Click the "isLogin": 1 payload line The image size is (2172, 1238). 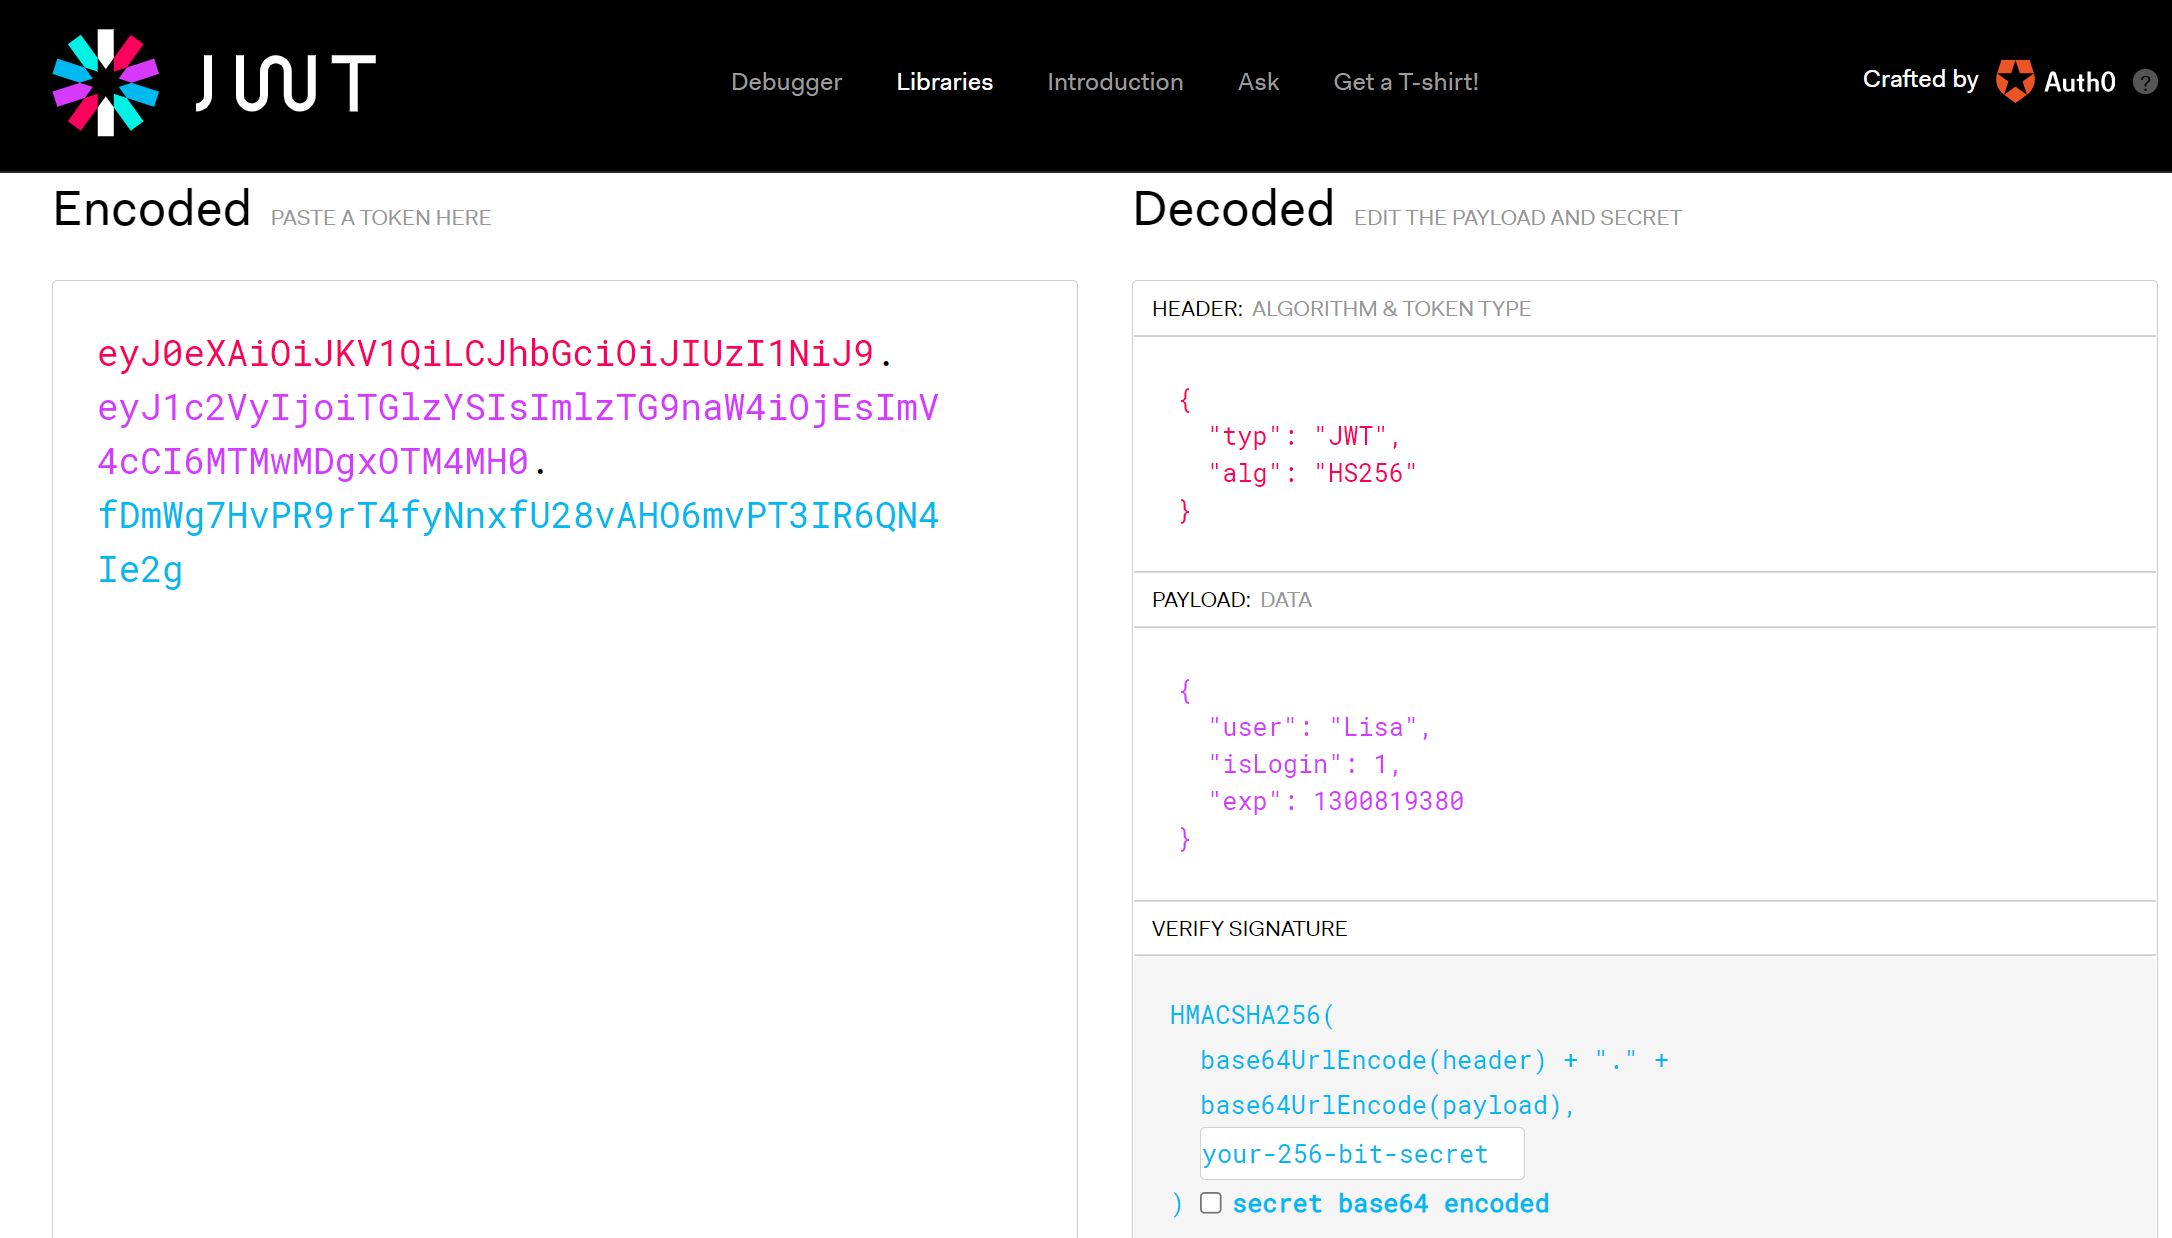click(x=1304, y=765)
